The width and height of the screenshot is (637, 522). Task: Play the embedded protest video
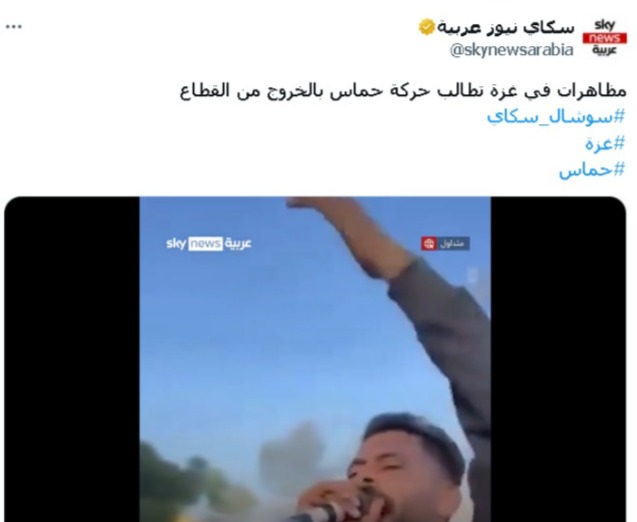[x=315, y=360]
